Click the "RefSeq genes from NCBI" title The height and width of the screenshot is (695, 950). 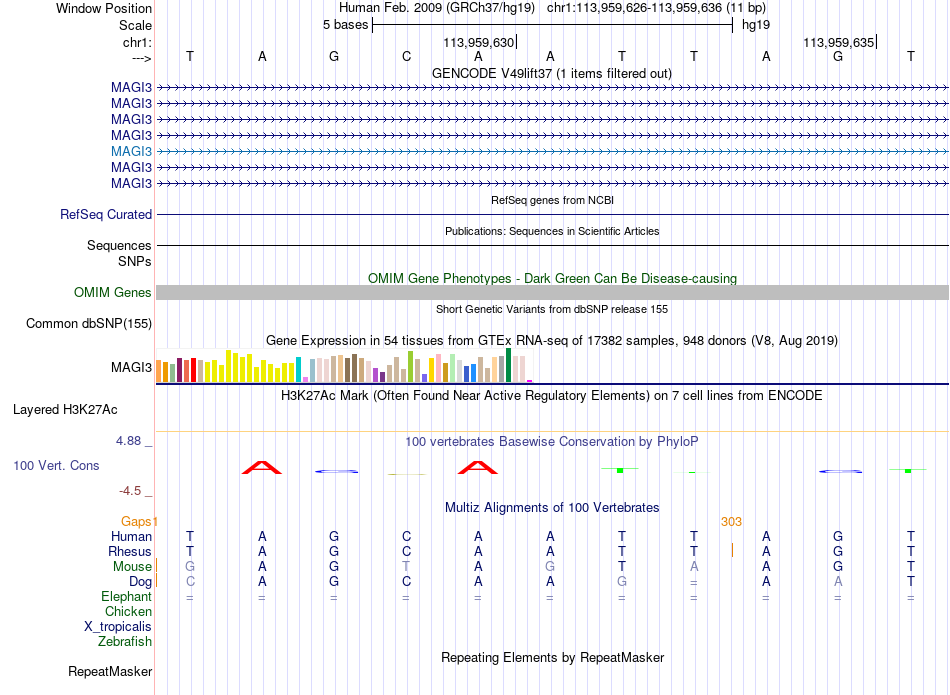553,200
